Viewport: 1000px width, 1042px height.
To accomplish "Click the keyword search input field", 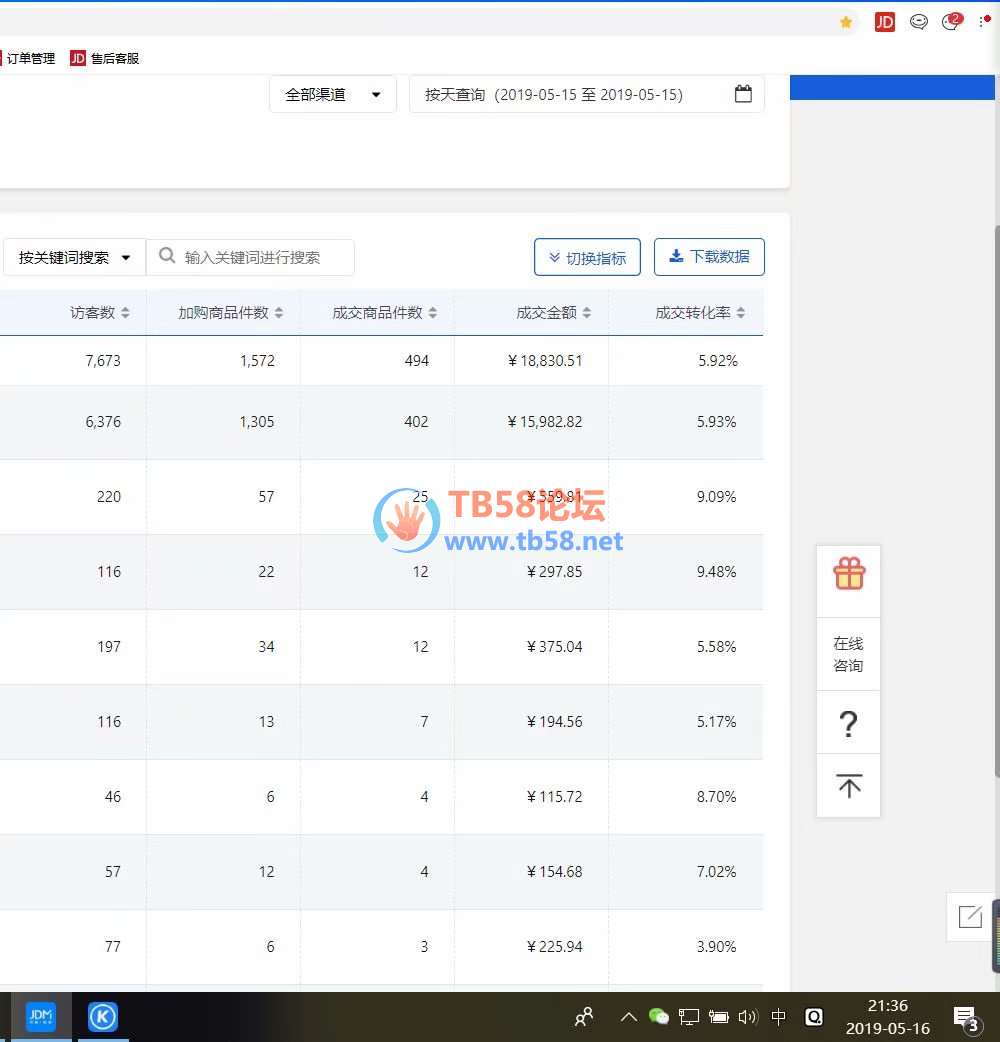I will [260, 257].
